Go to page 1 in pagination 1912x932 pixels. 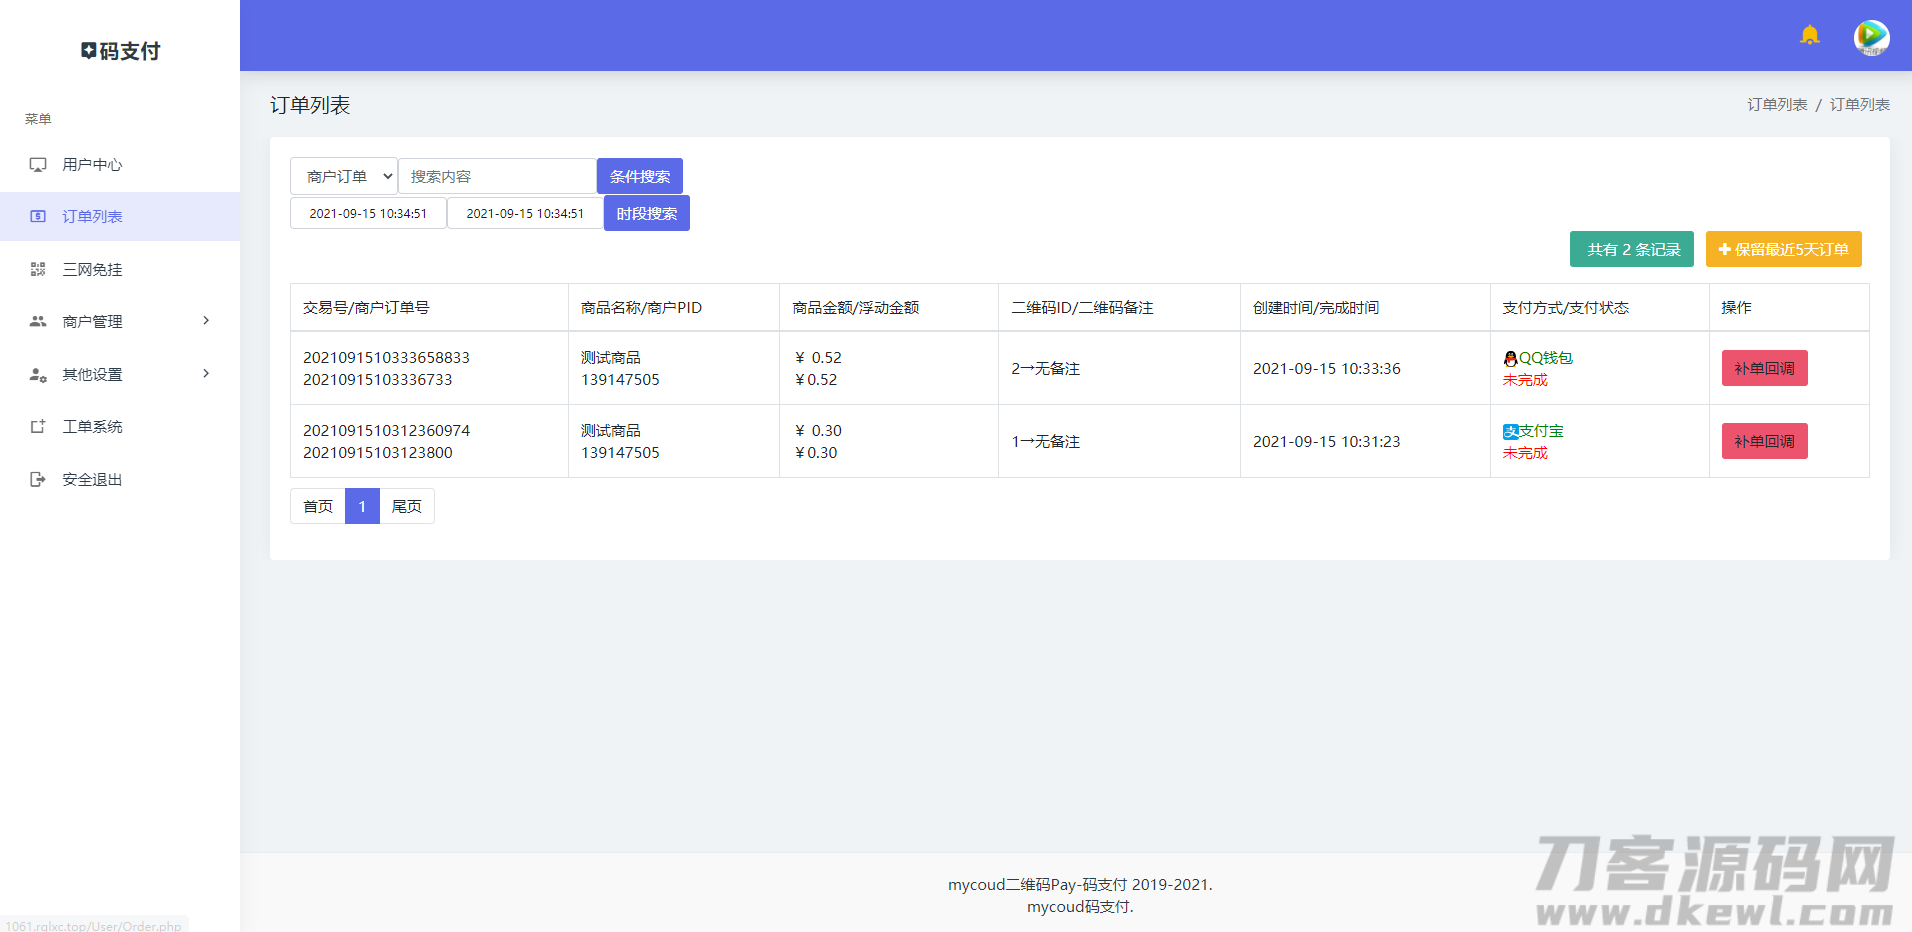click(362, 506)
